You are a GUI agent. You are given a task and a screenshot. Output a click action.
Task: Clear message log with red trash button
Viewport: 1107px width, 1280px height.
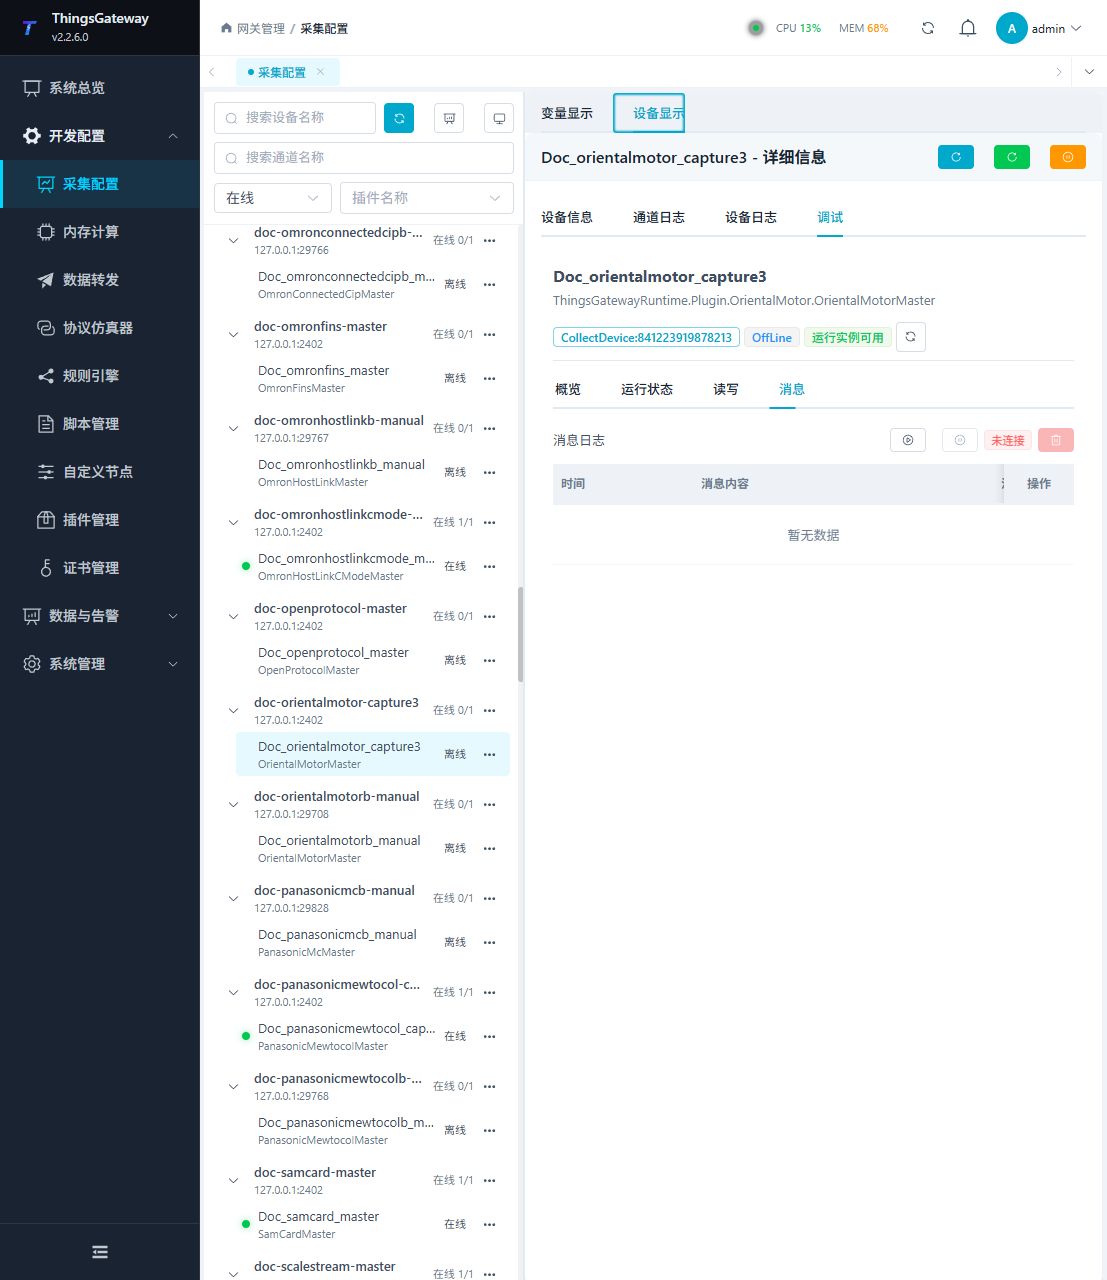1056,440
